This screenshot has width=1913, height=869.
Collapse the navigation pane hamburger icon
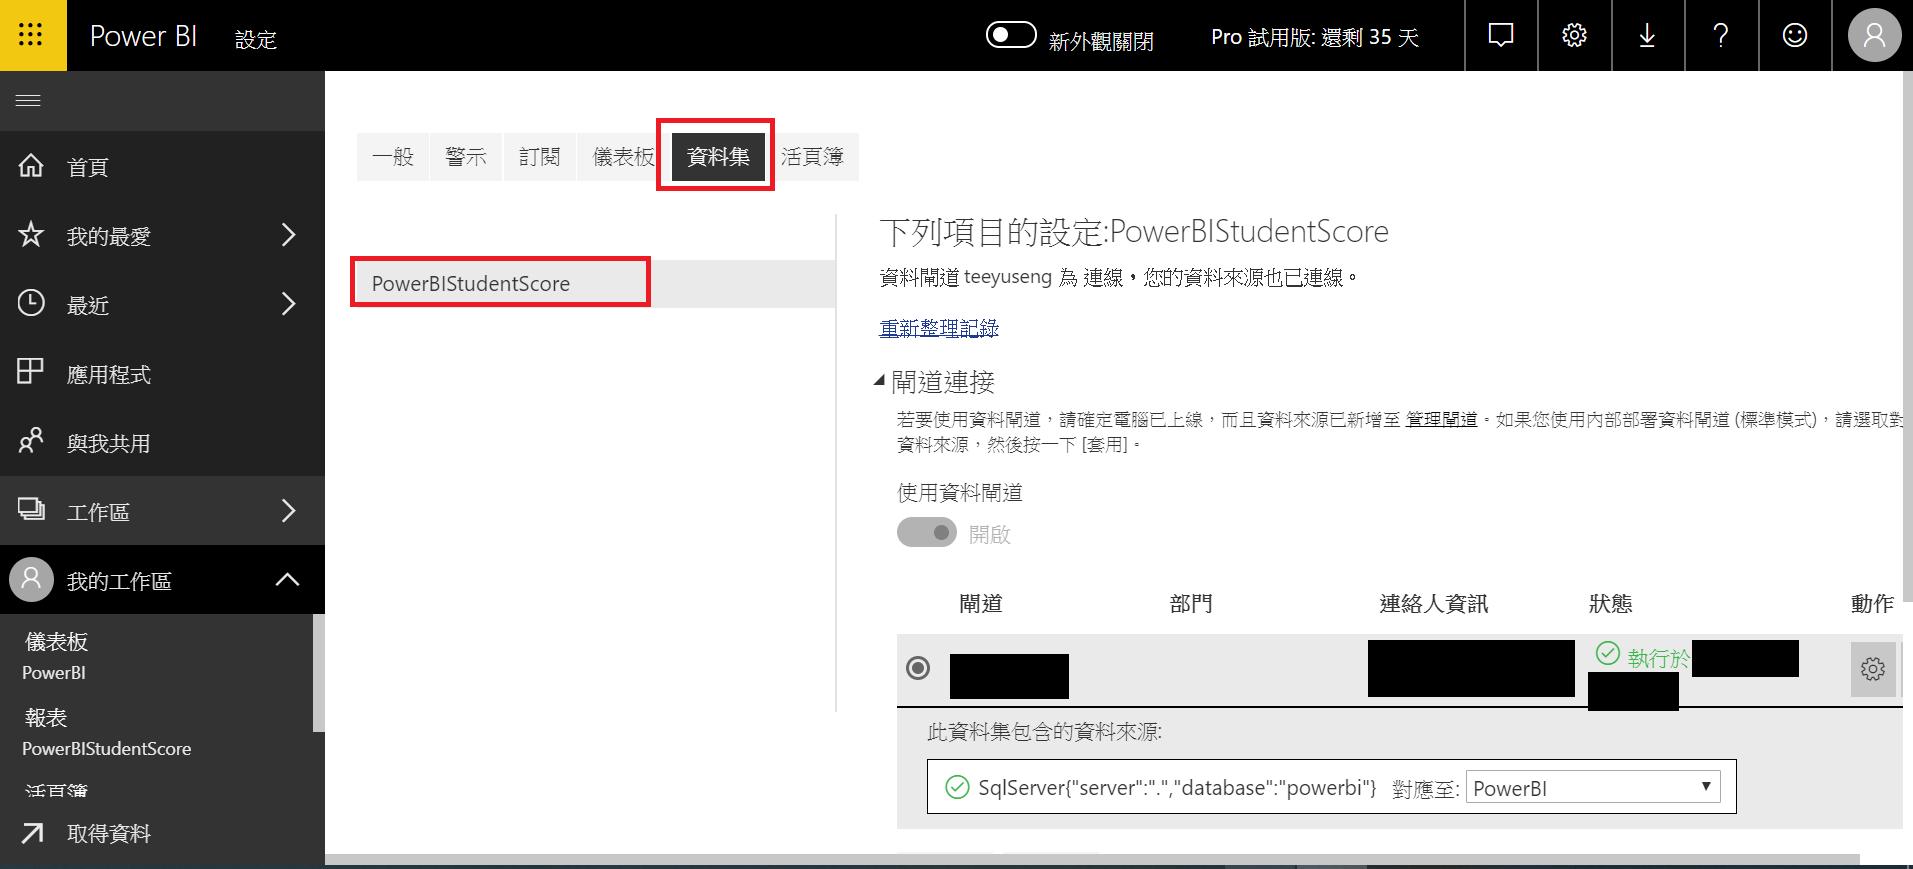[x=28, y=100]
